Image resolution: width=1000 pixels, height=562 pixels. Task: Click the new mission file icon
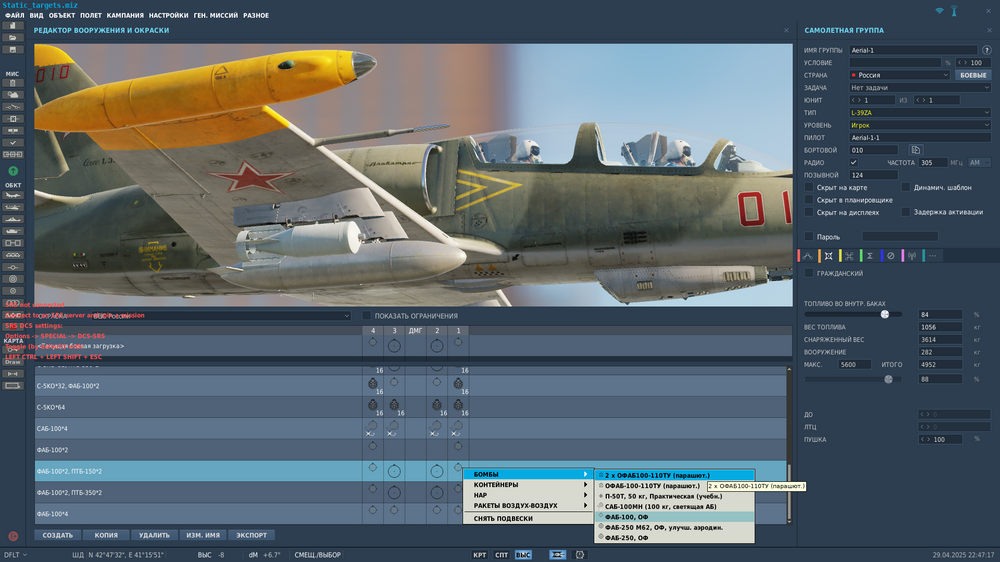tap(13, 26)
